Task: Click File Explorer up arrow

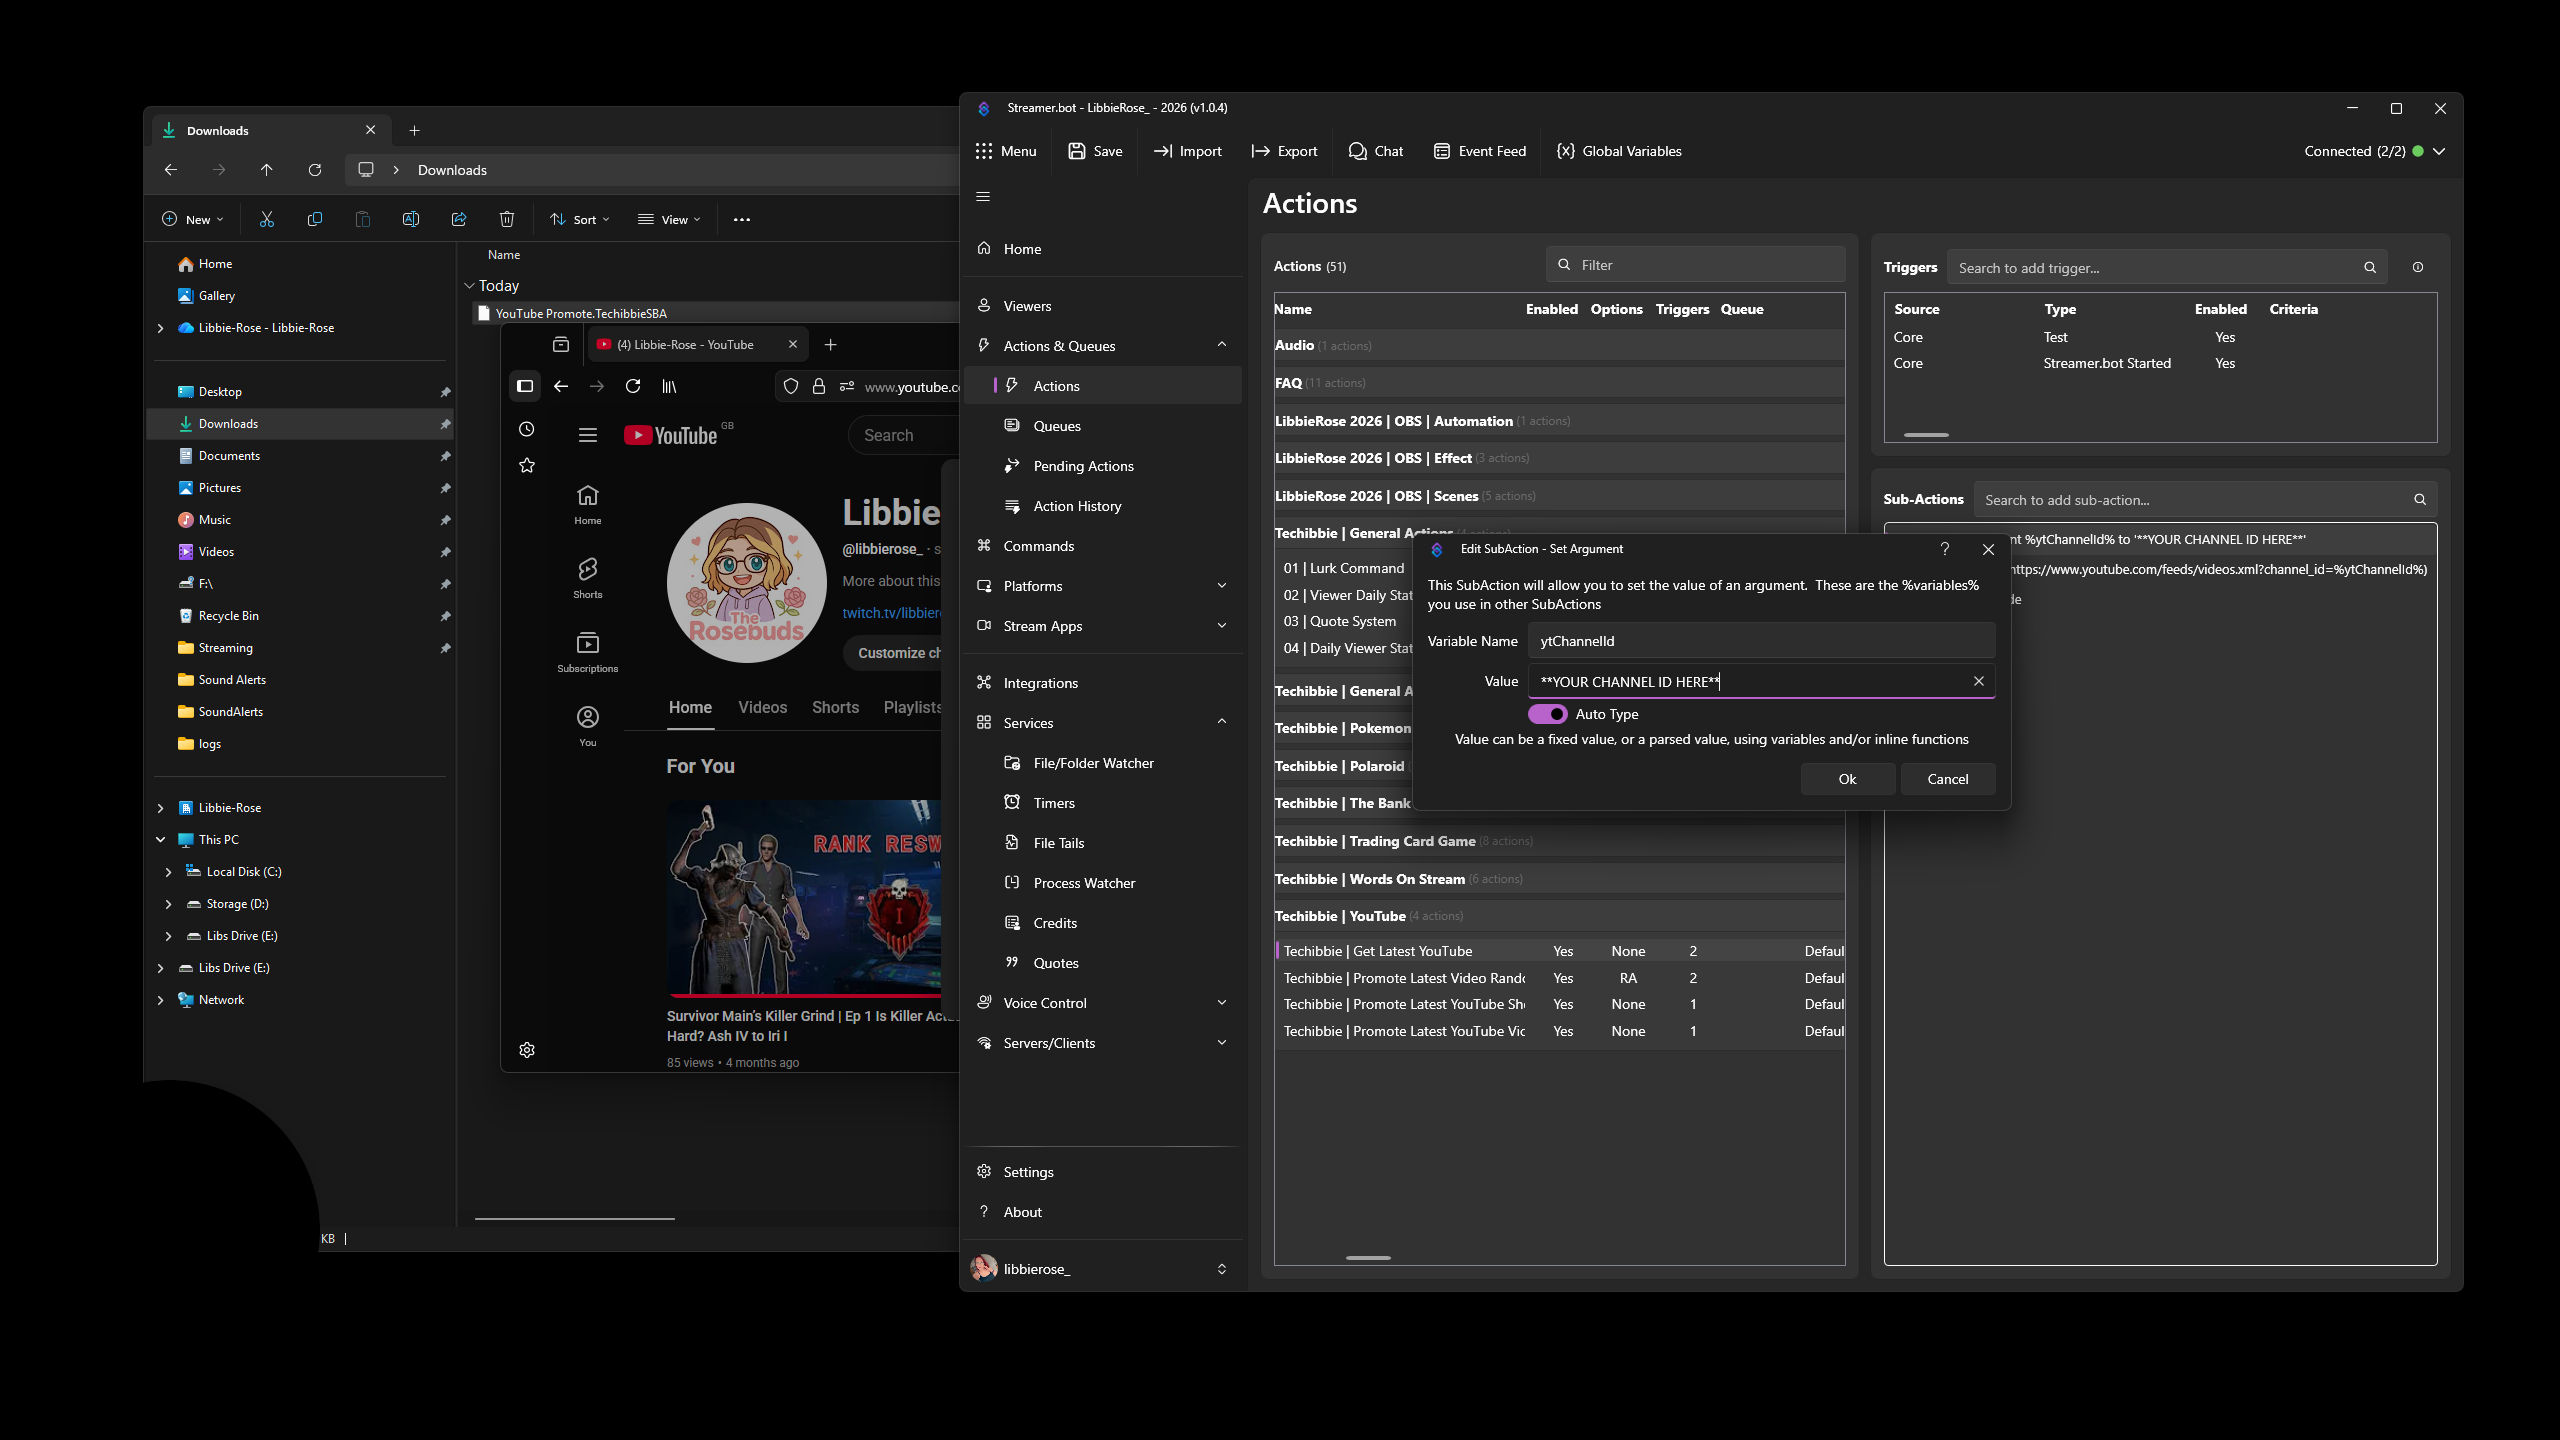Action: pos(267,170)
